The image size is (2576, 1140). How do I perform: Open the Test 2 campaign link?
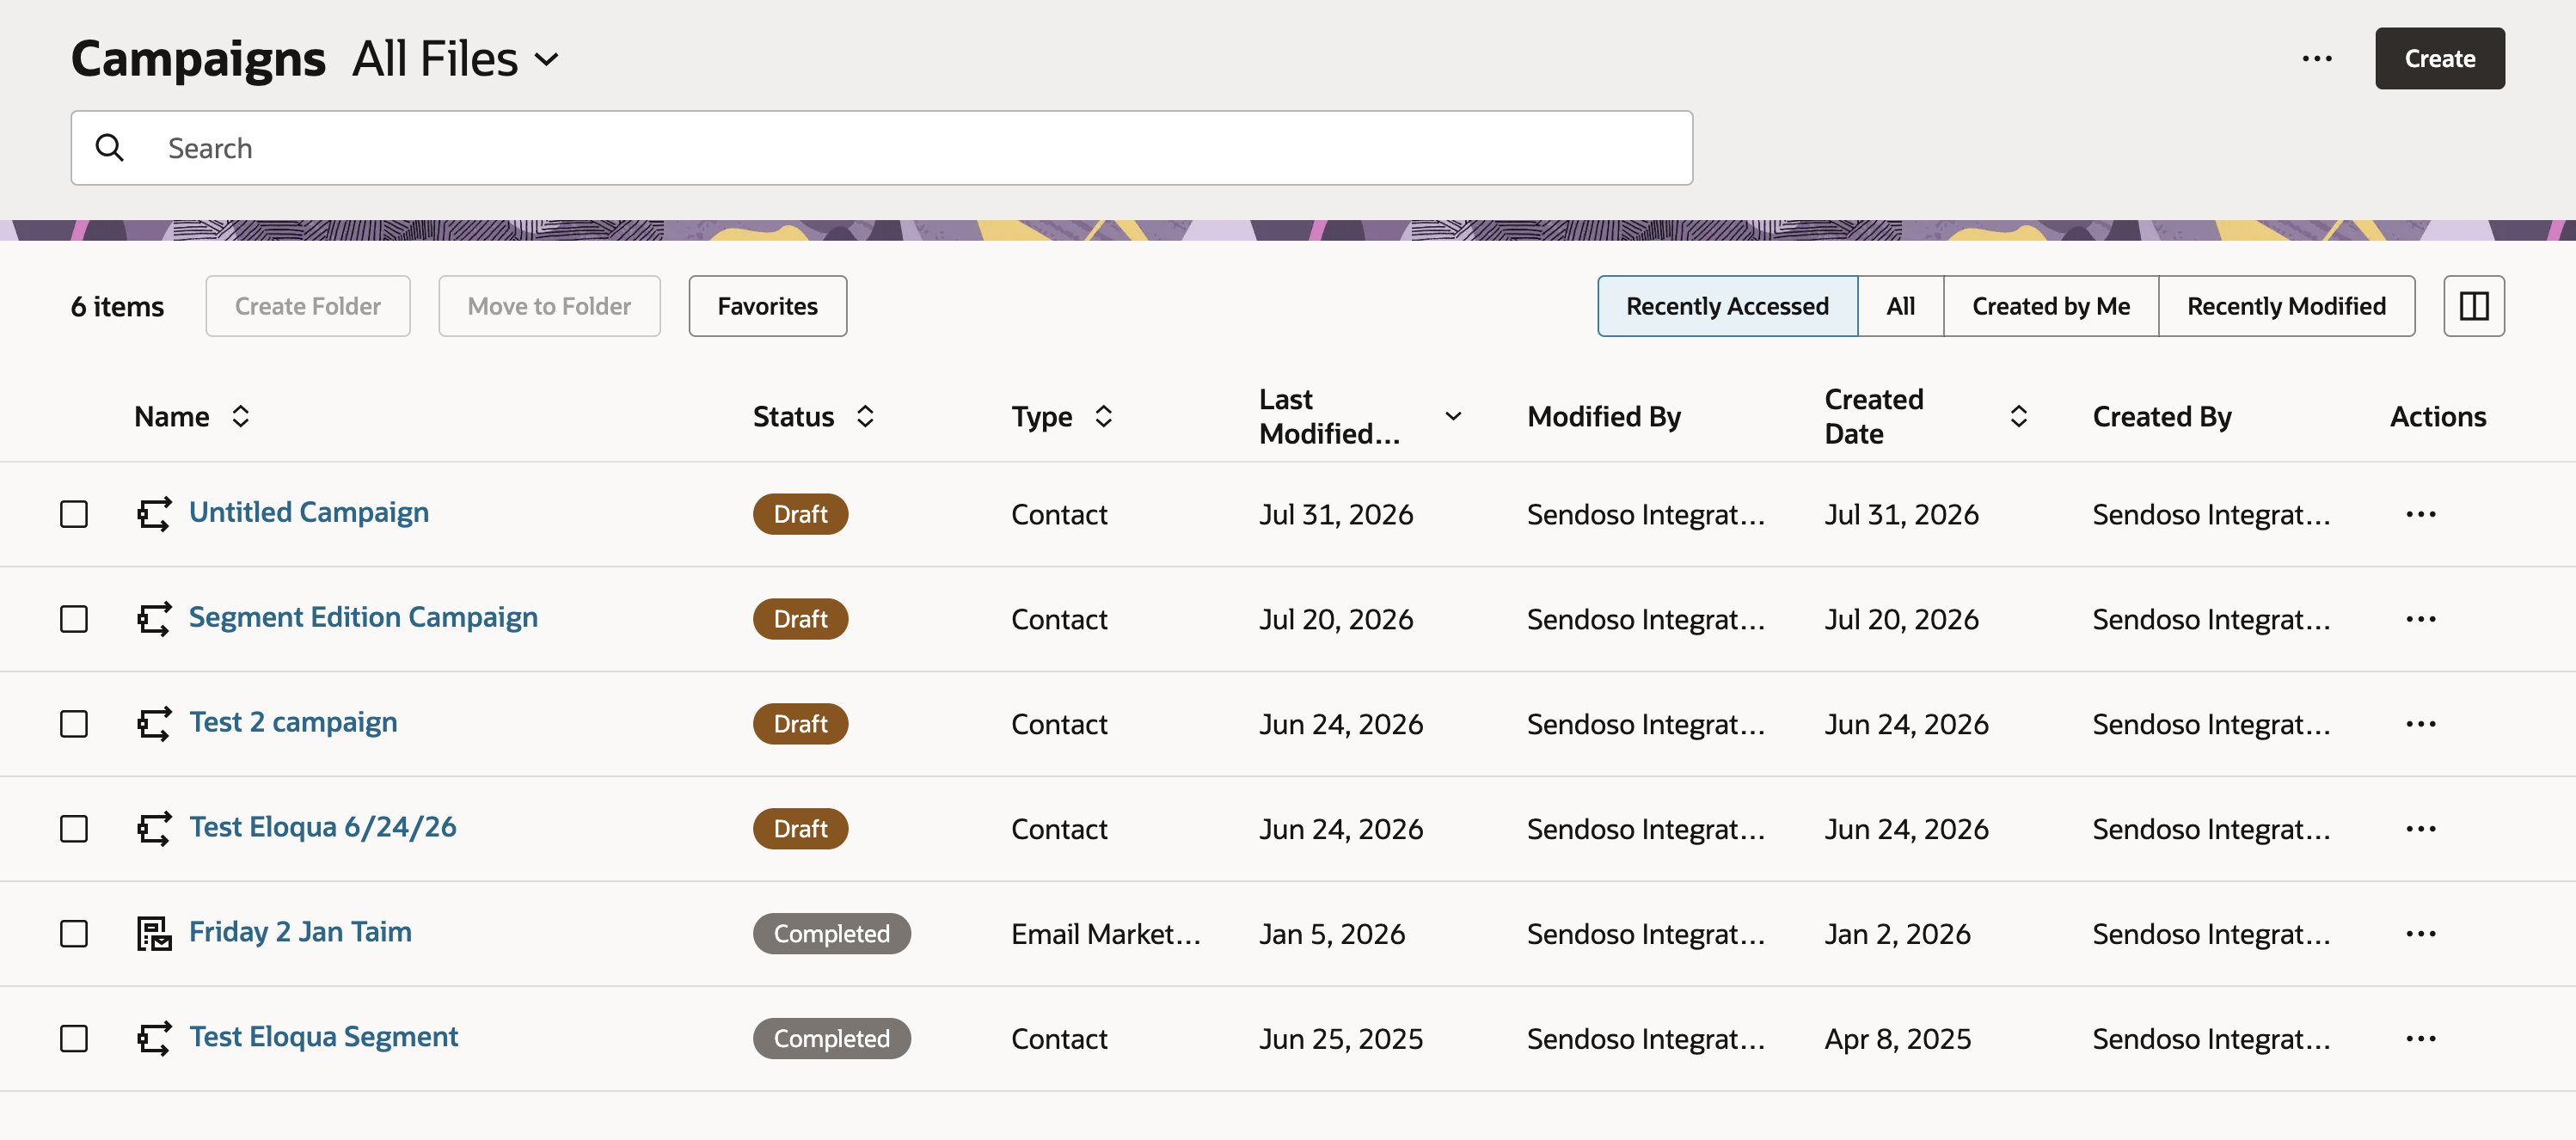tap(293, 722)
